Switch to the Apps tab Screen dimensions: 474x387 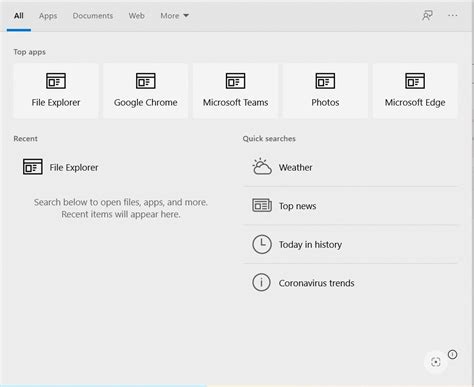coord(48,16)
